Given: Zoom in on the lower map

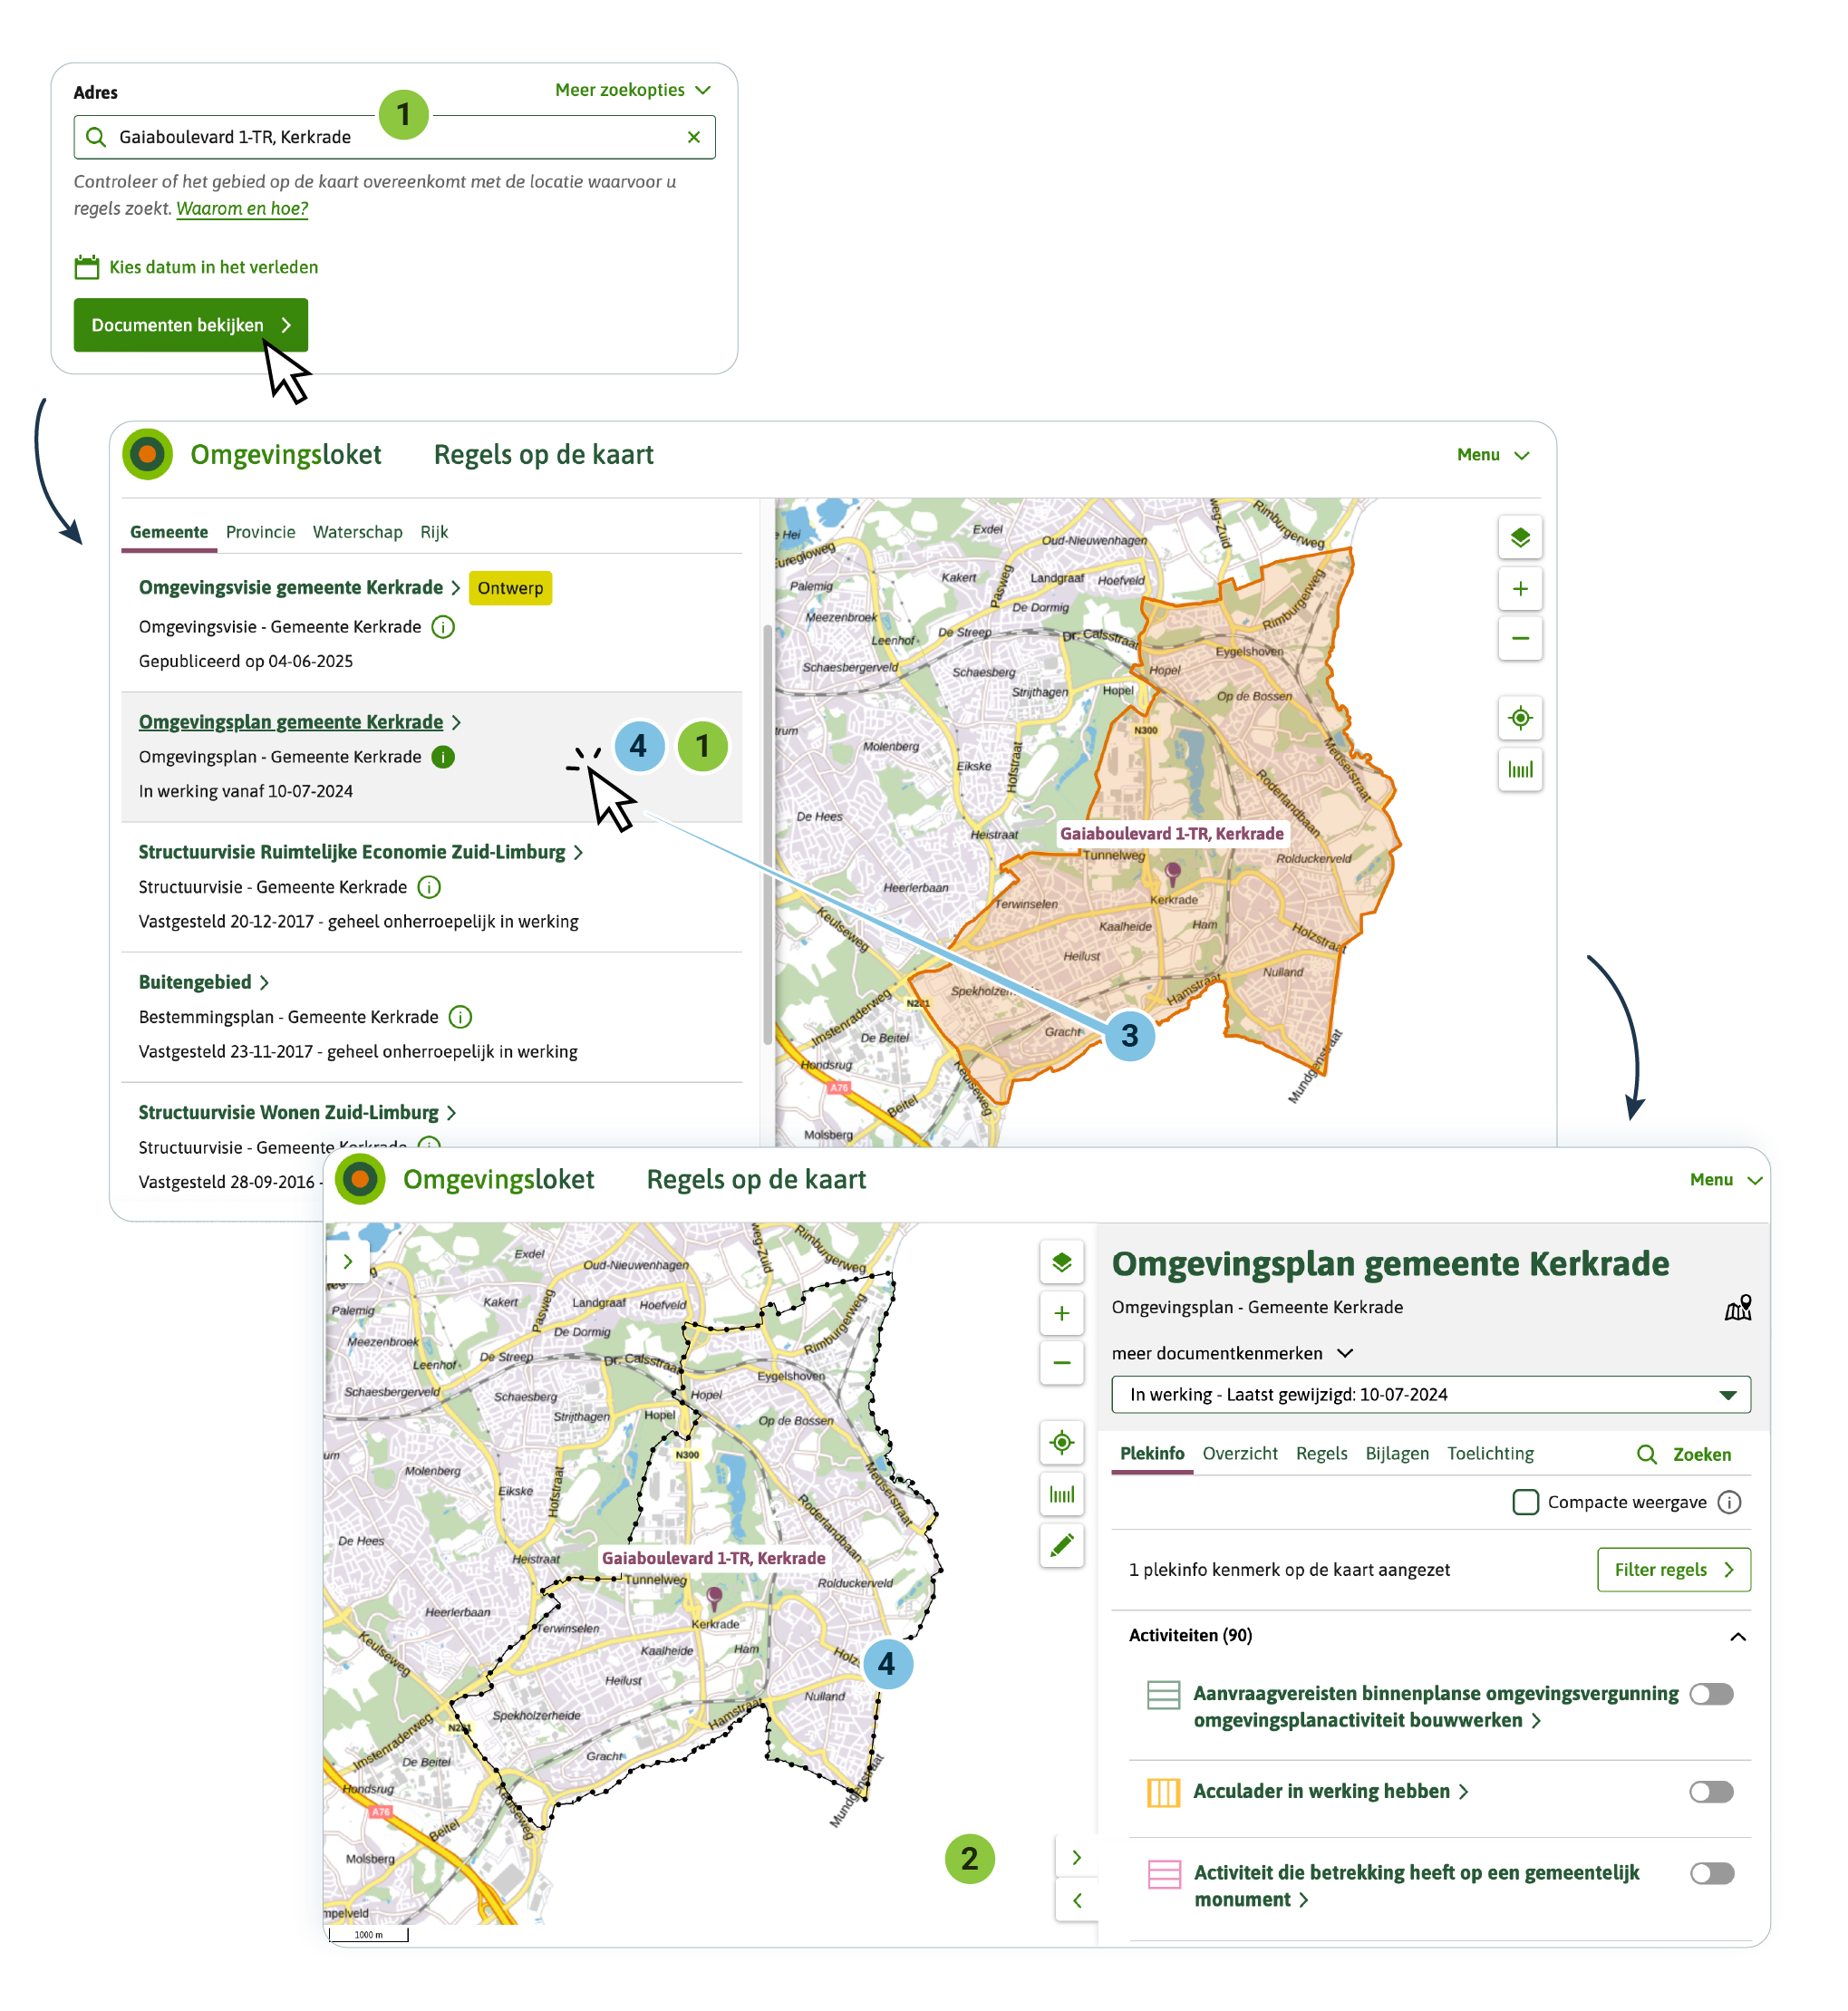Looking at the screenshot, I should click(x=1061, y=1312).
